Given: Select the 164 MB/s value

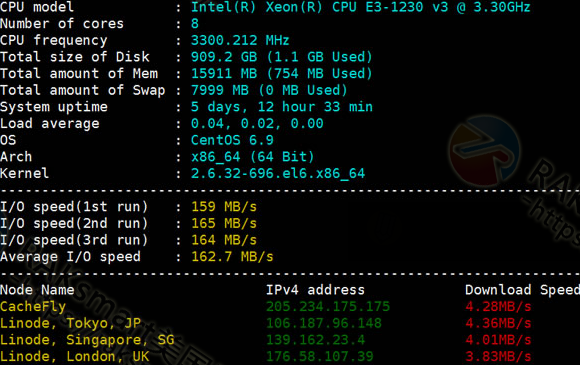Looking at the screenshot, I should tap(224, 240).
